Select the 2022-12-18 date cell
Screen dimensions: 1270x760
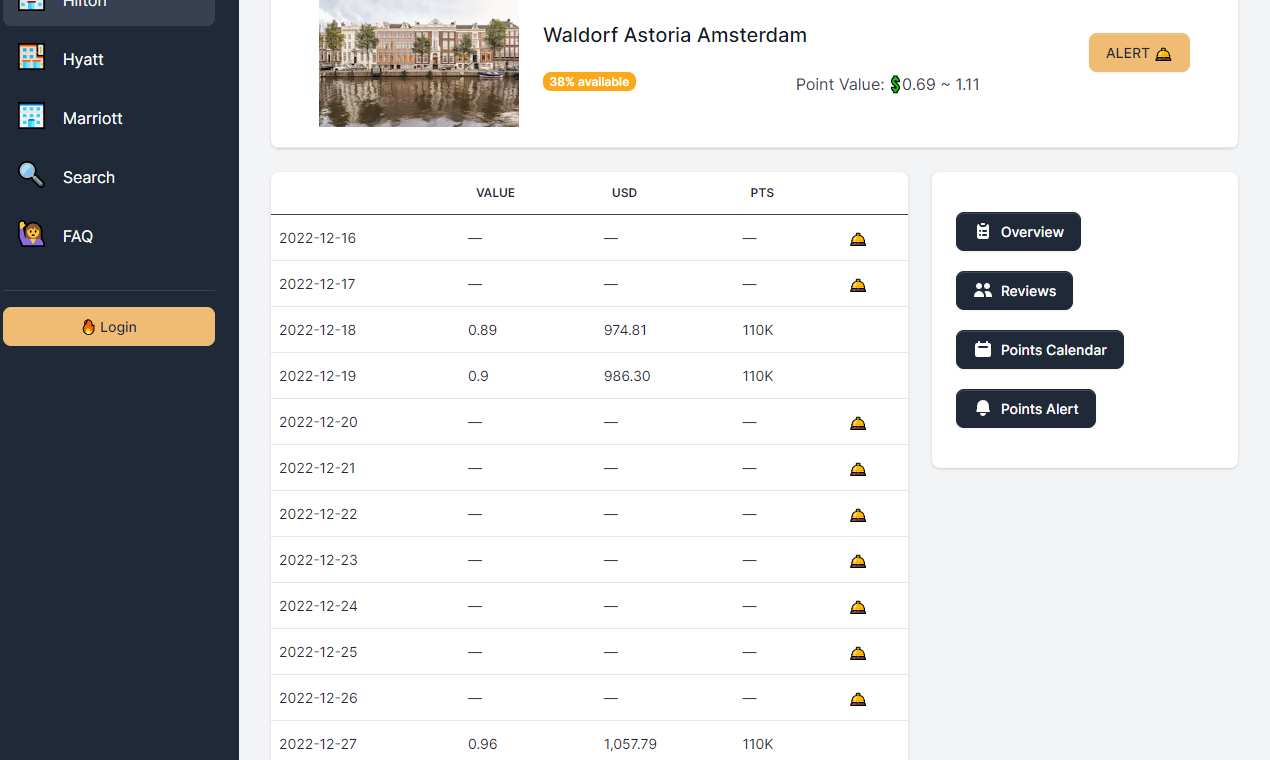(317, 330)
